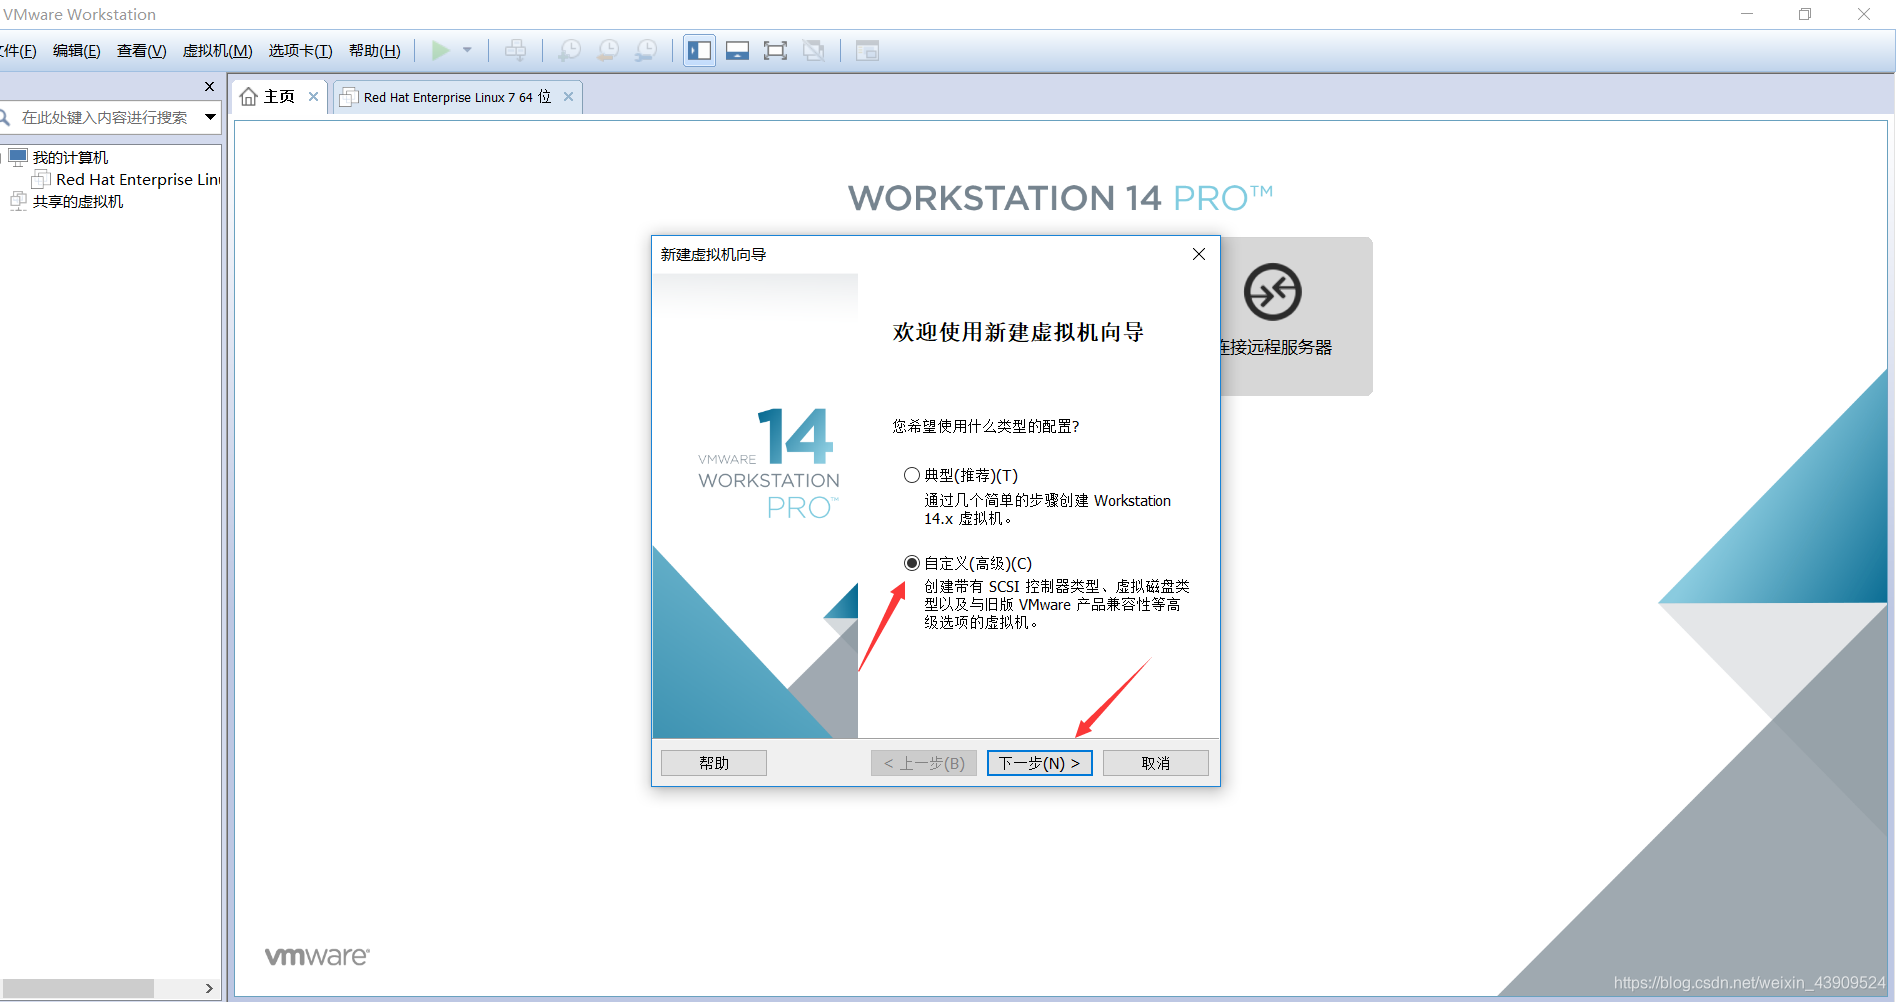Open the 虚拟机(M) menu

(x=217, y=51)
